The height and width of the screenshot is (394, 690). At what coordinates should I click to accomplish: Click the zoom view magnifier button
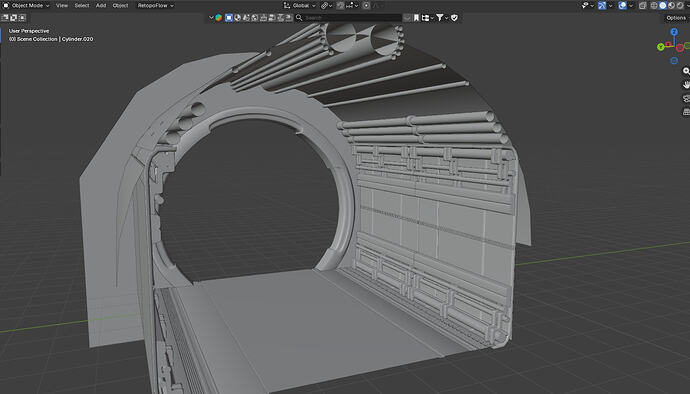pyautogui.click(x=686, y=71)
